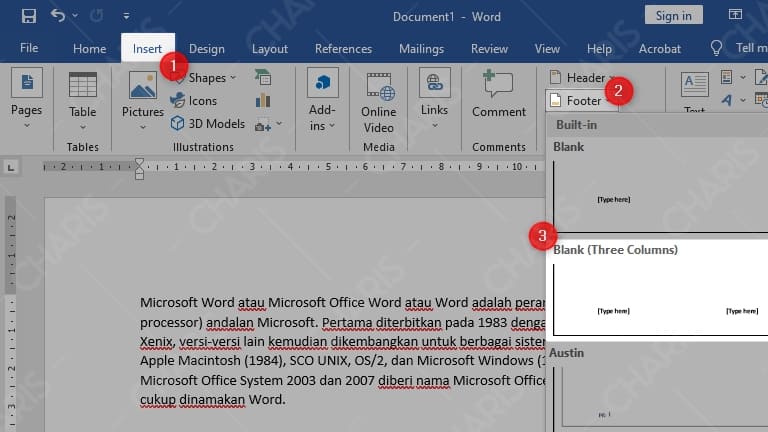Expand the Table dropdown arrow
The height and width of the screenshot is (432, 768).
click(83, 127)
